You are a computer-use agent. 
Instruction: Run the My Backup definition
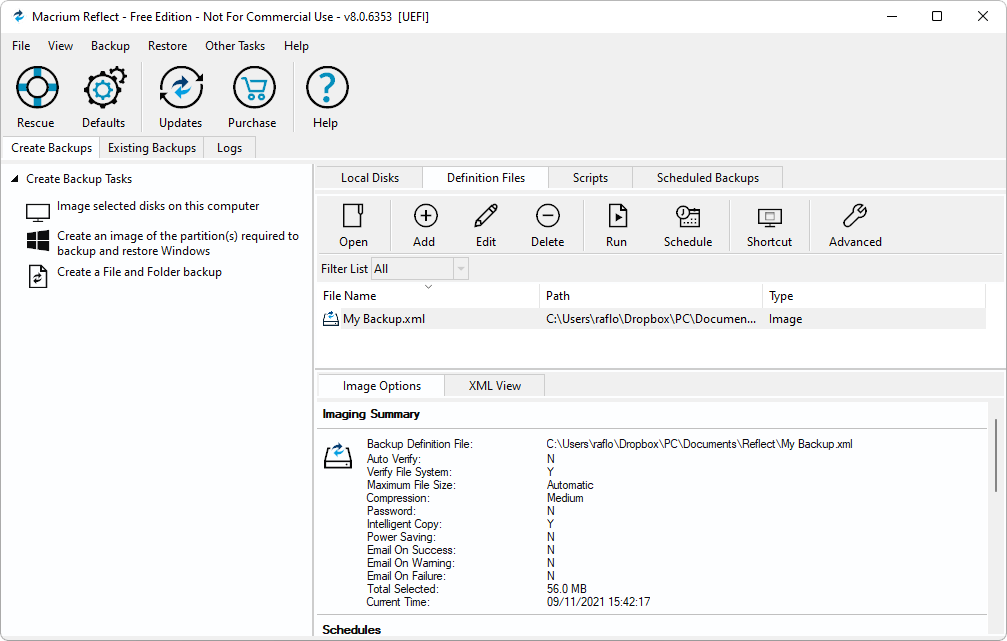point(616,224)
